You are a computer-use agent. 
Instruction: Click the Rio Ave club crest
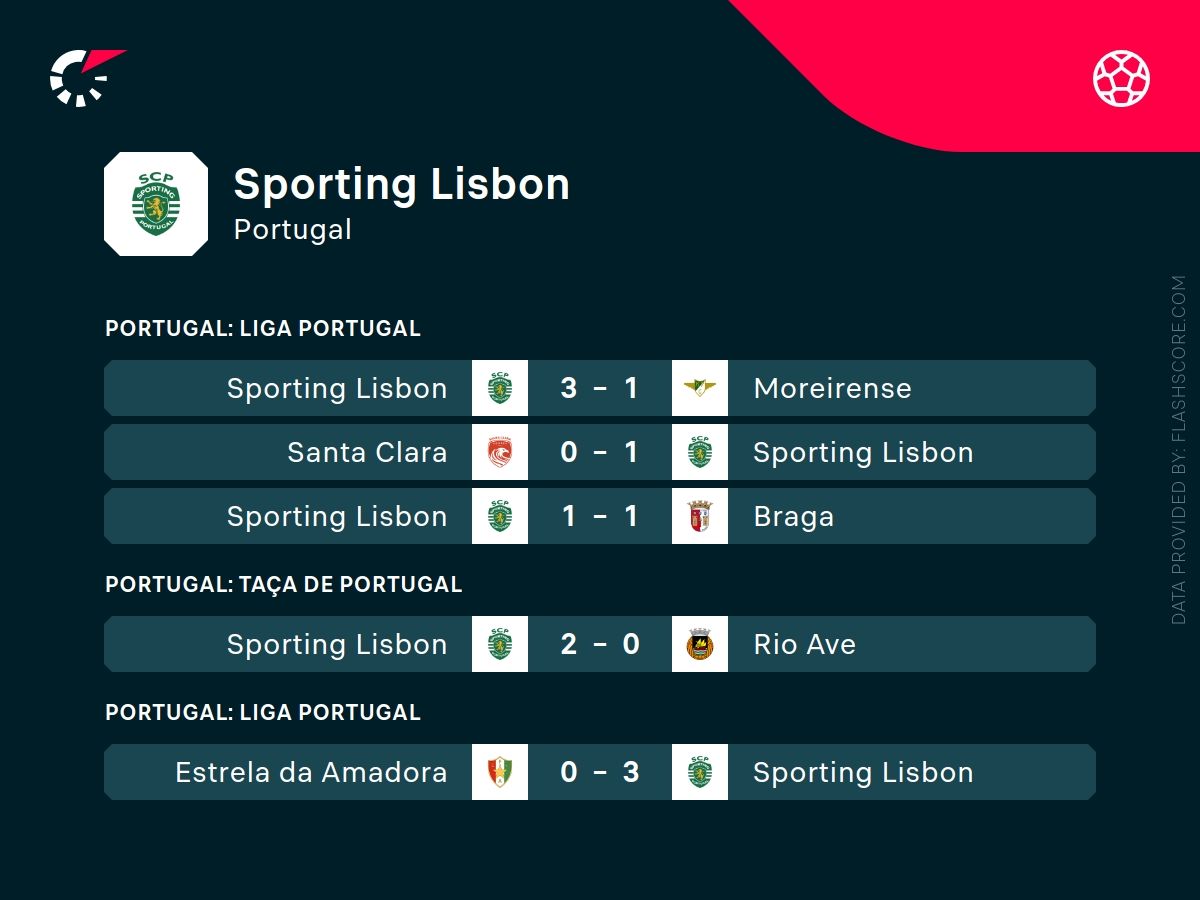tap(700, 644)
